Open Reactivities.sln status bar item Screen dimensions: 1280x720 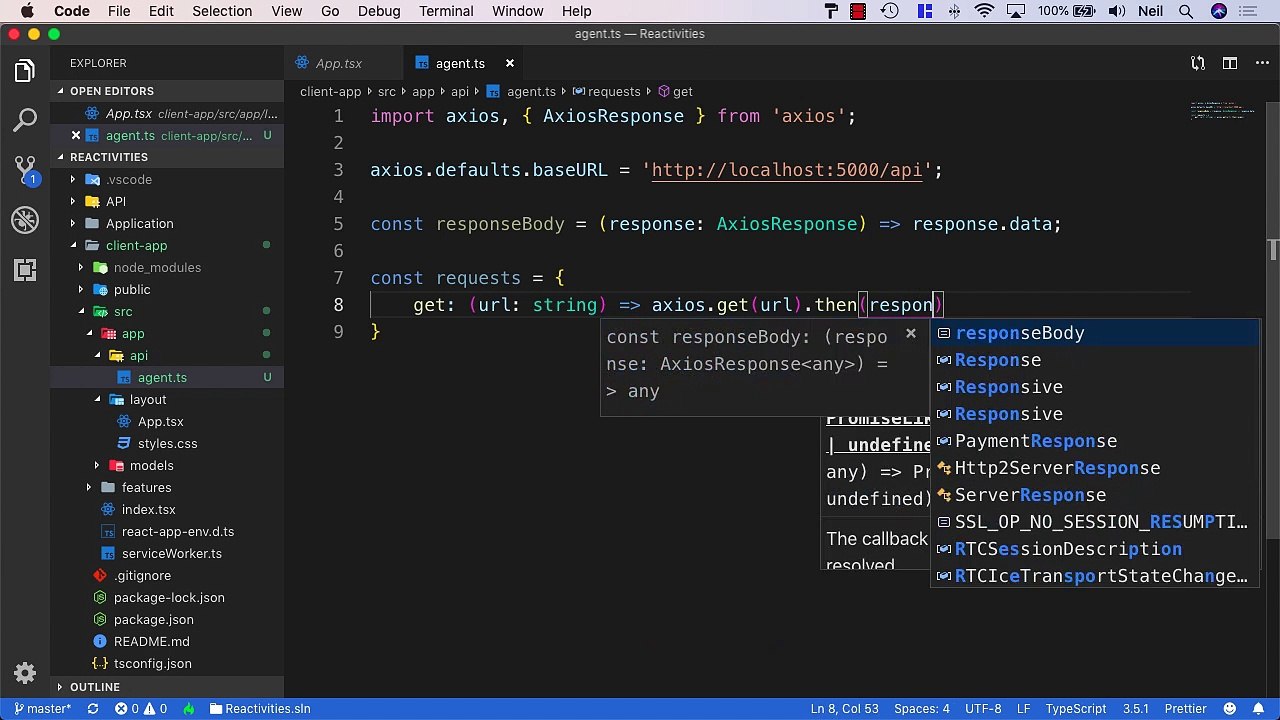[260, 709]
